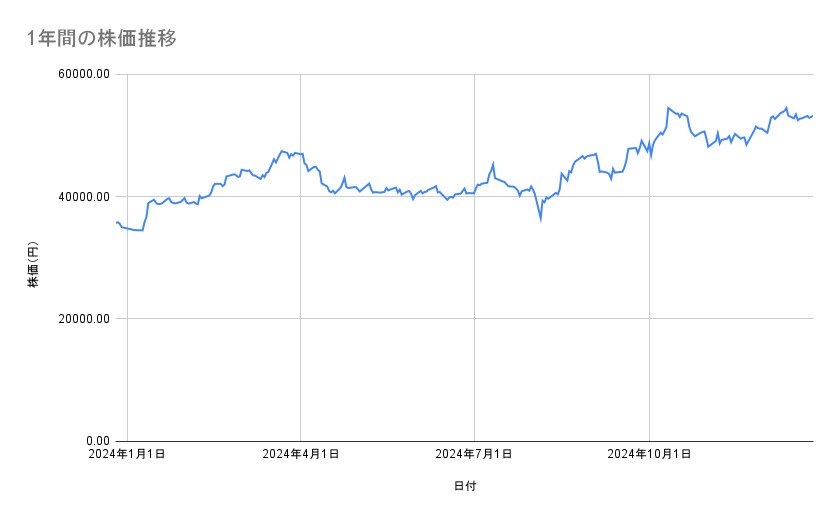839x519 pixels.
Task: Click the sharp price dip in early August
Action: click(x=541, y=218)
